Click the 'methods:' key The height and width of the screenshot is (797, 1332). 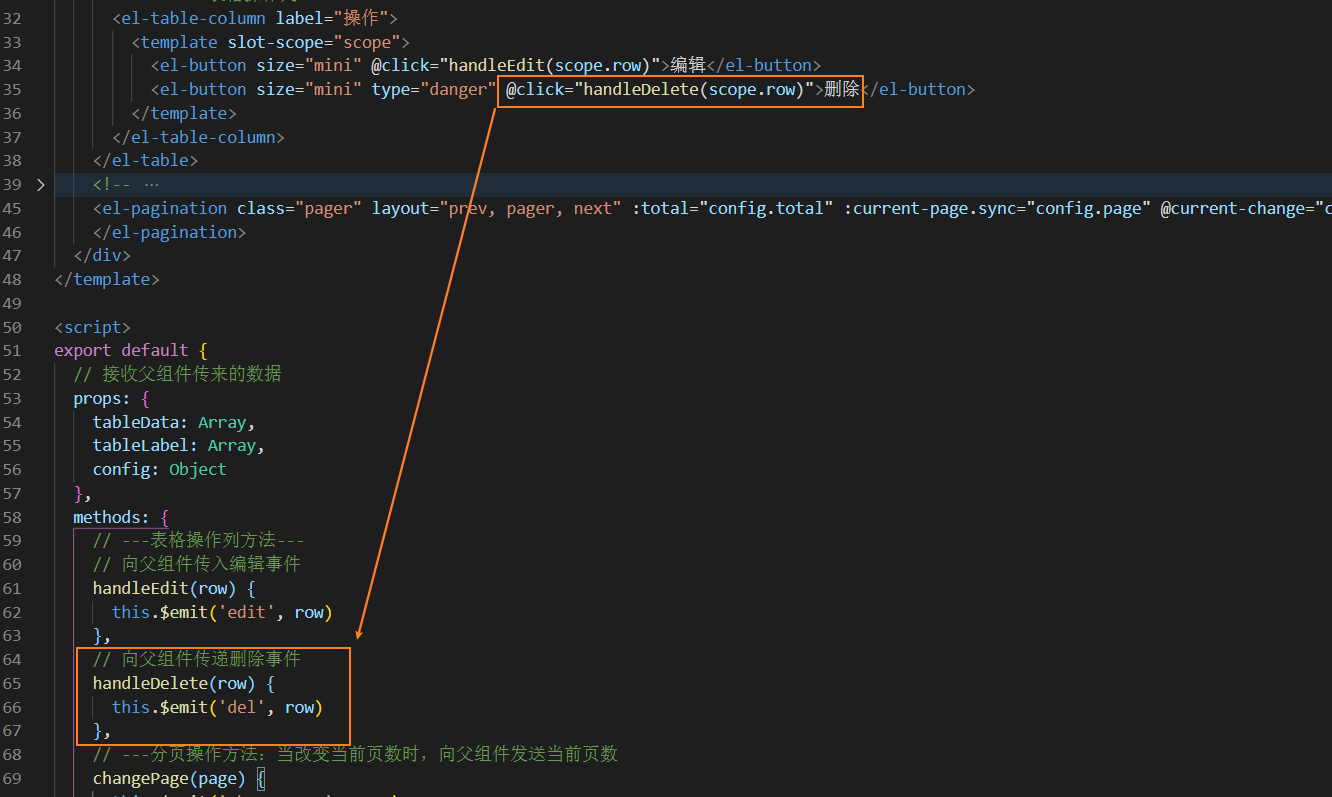(x=112, y=517)
